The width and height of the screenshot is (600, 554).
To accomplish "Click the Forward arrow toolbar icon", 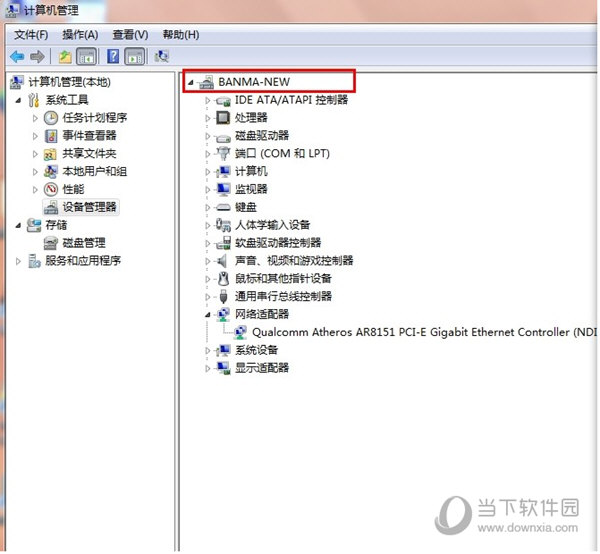I will click(x=37, y=57).
